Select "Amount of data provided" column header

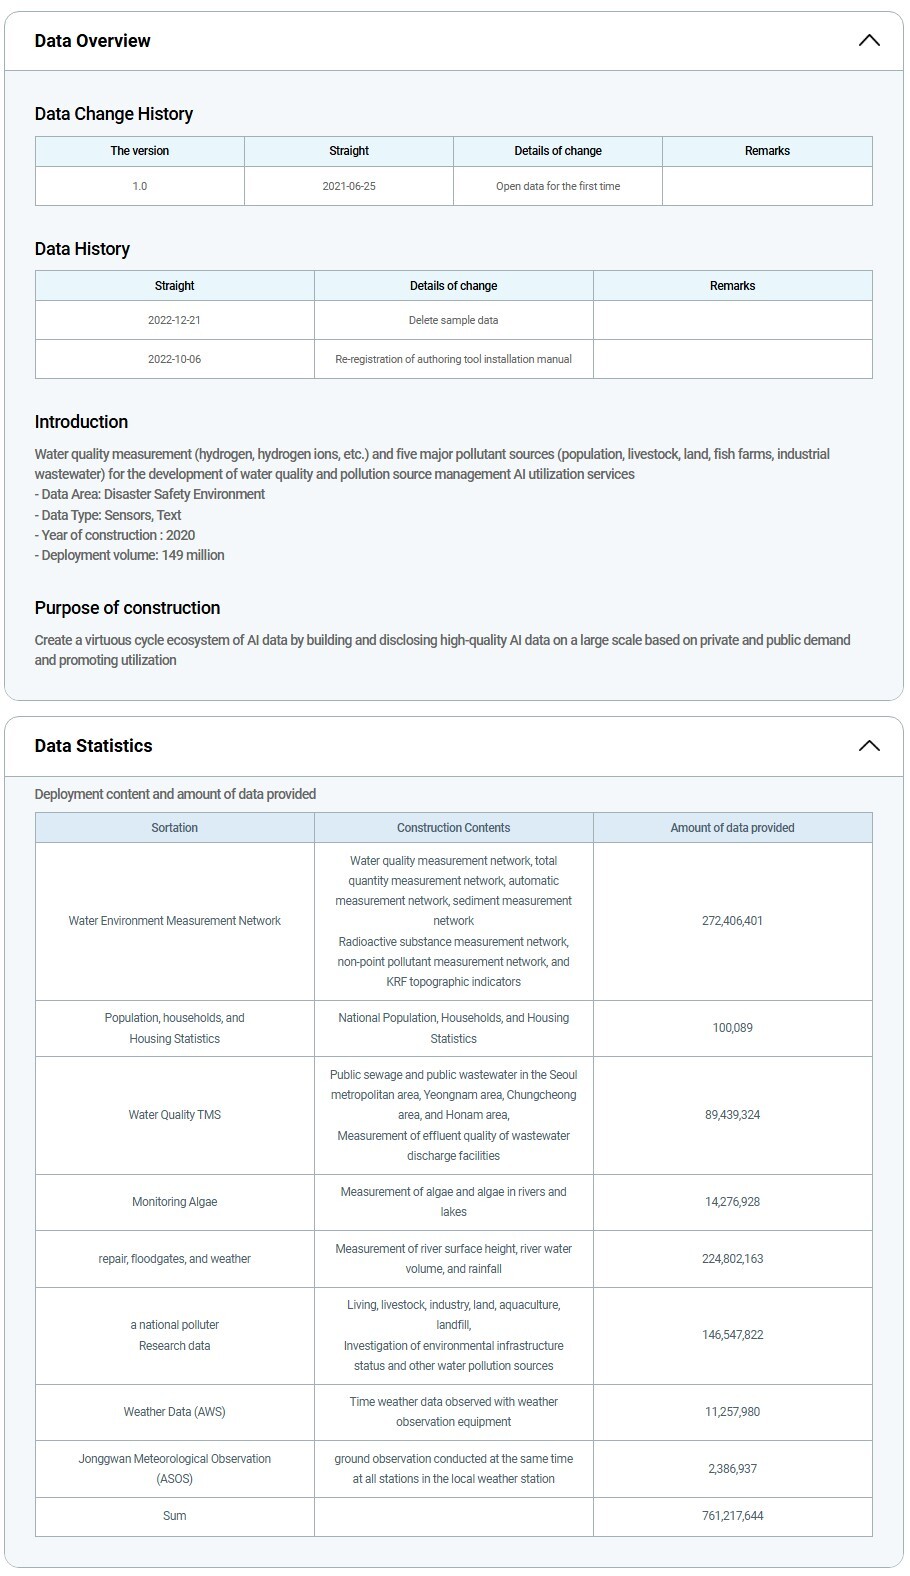click(x=732, y=828)
